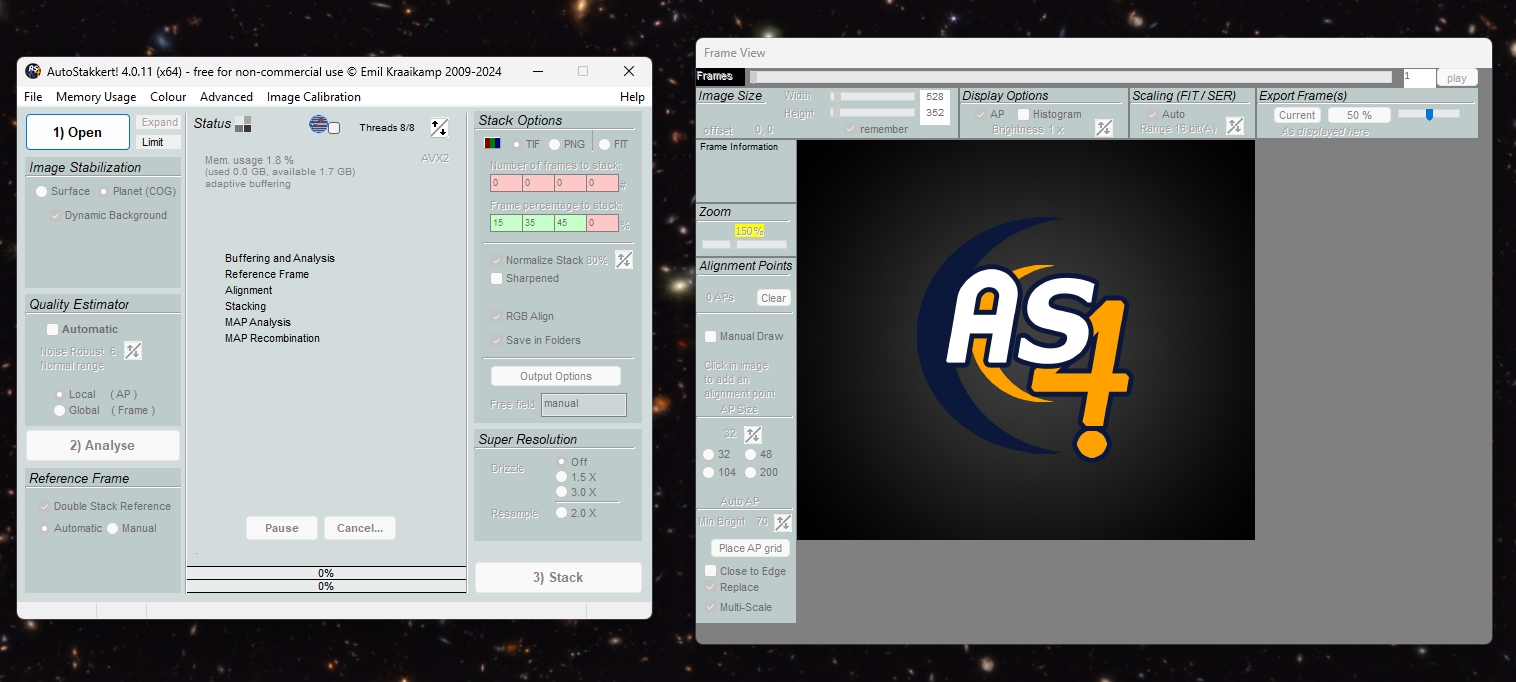This screenshot has width=1516, height=682.
Task: Select the FIT output format
Action: click(605, 144)
